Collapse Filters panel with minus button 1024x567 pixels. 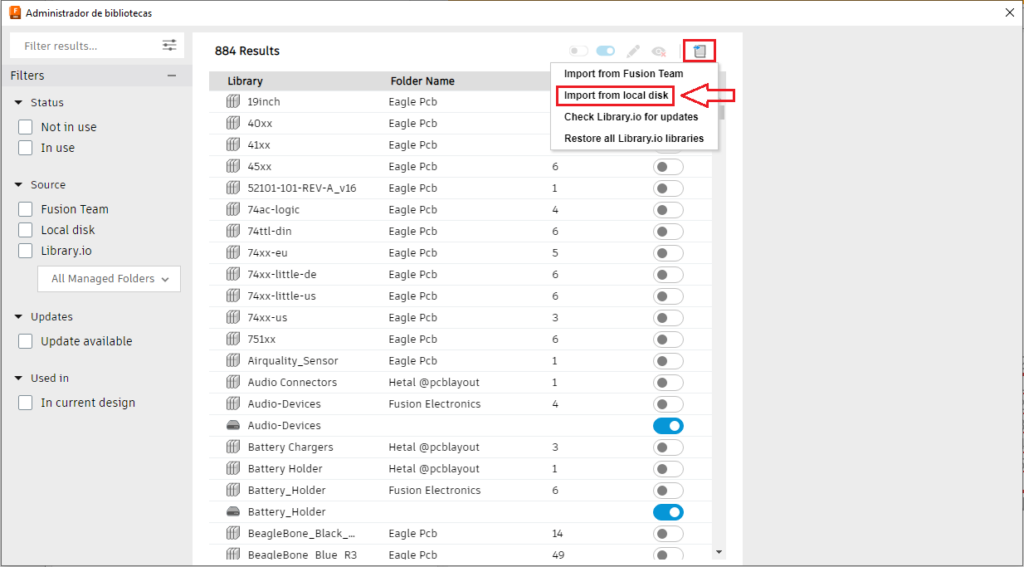(172, 76)
